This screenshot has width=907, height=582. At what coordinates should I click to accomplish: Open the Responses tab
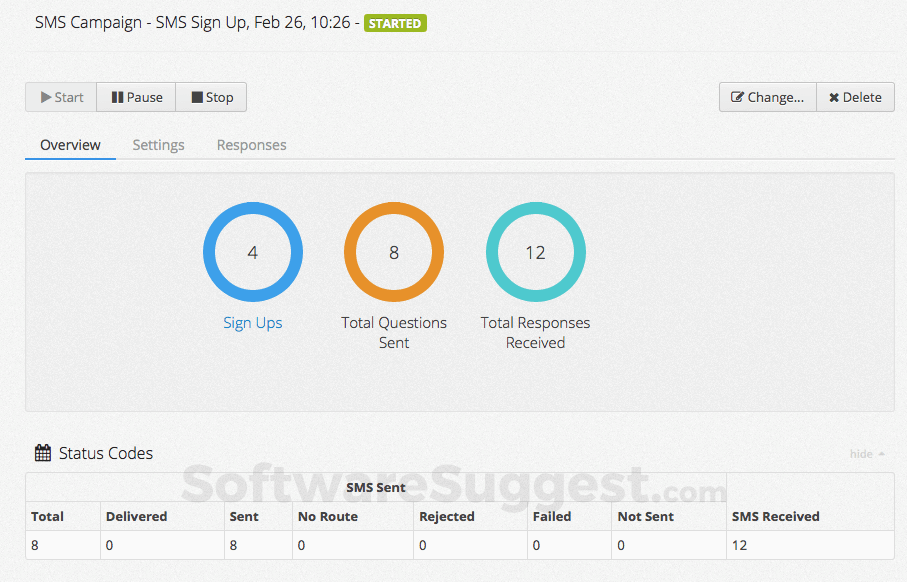click(251, 145)
